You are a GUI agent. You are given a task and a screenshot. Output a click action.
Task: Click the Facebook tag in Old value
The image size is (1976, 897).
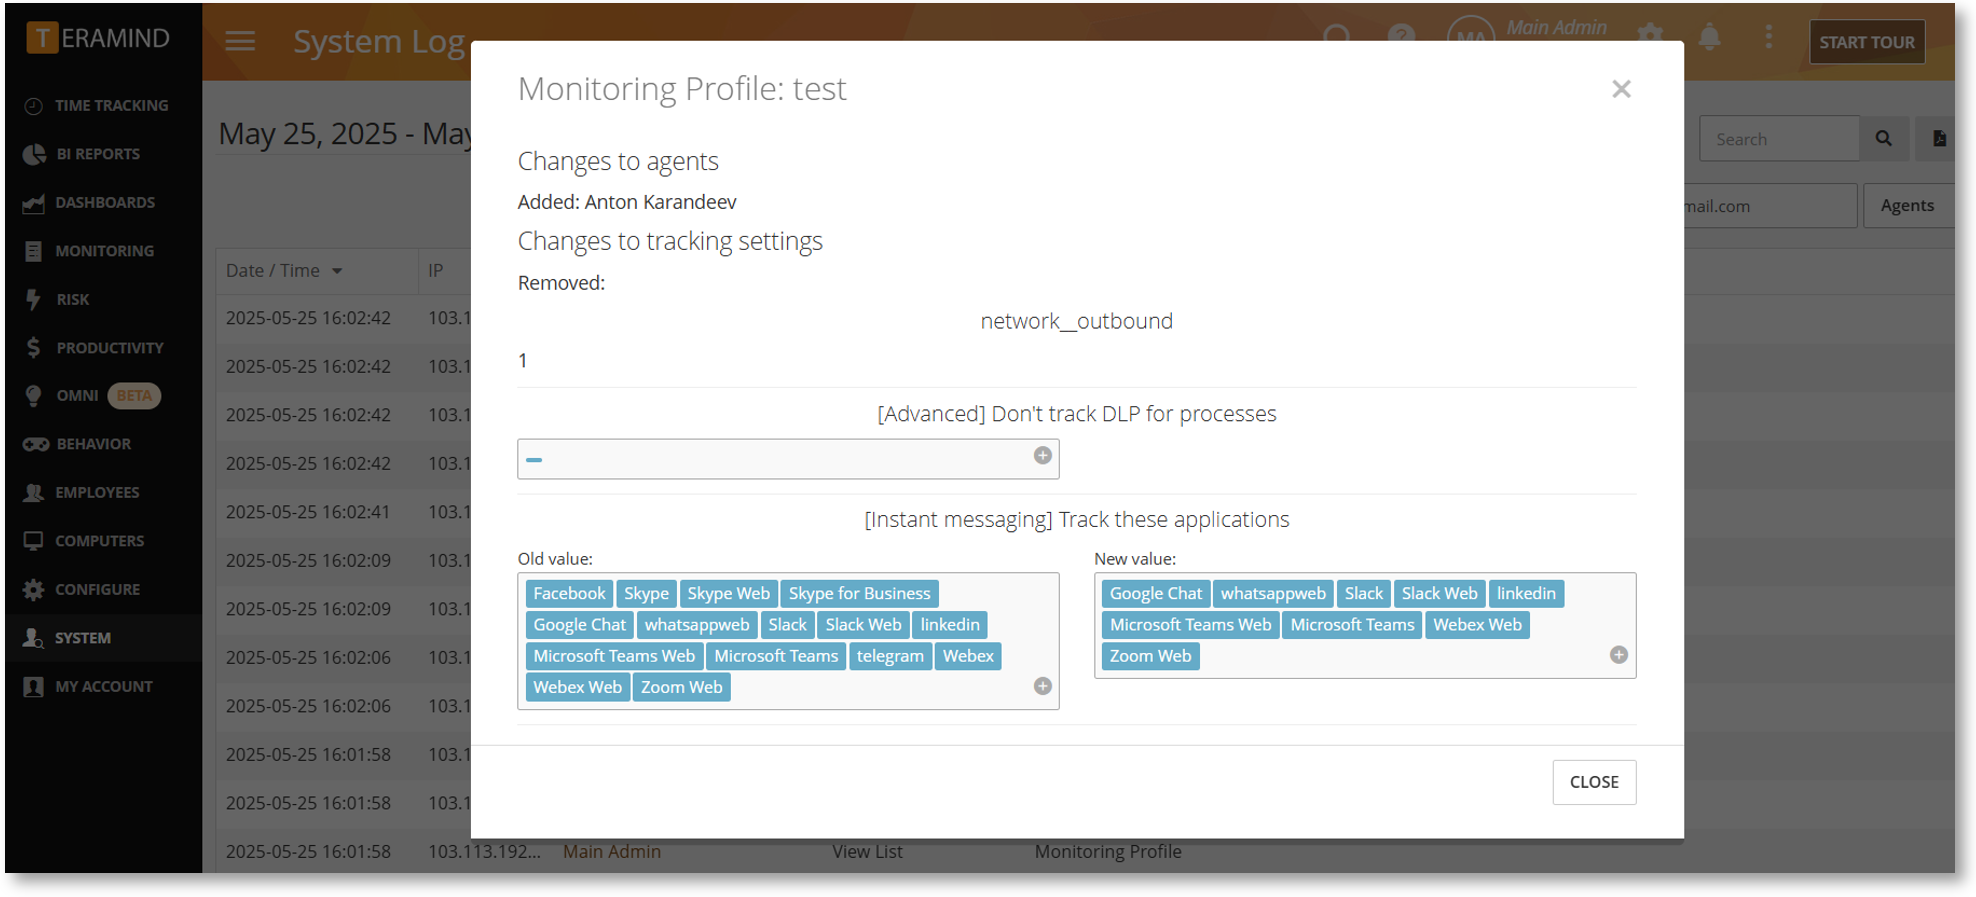569,594
